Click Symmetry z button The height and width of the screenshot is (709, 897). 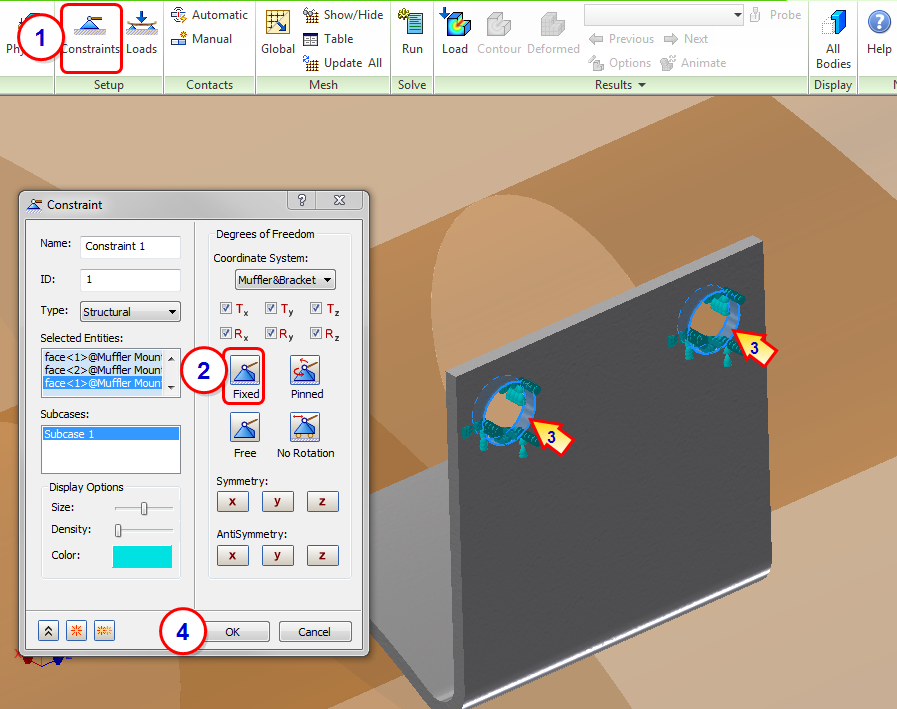(x=323, y=501)
